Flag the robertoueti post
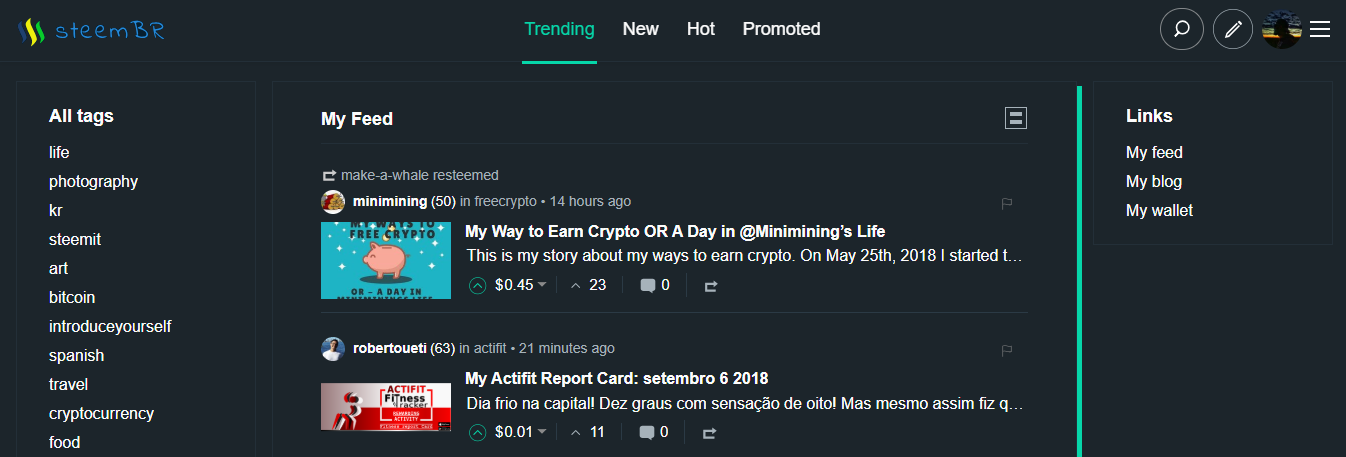This screenshot has height=457, width=1346. (x=1007, y=350)
